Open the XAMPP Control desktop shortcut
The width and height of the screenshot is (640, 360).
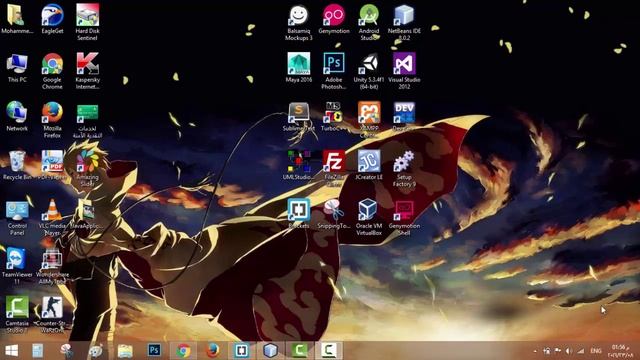click(369, 120)
